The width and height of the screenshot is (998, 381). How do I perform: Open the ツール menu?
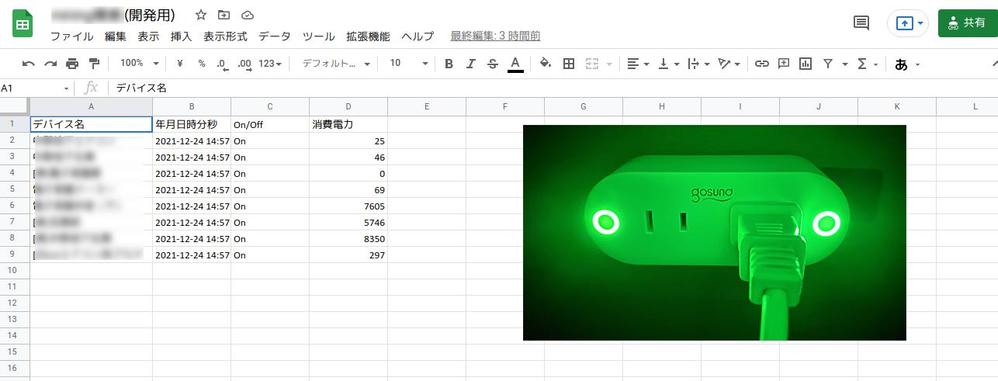[x=318, y=36]
